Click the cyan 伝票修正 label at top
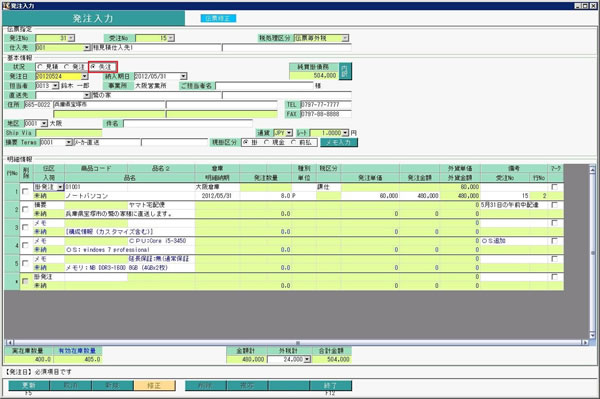The height and width of the screenshot is (399, 600). [218, 18]
